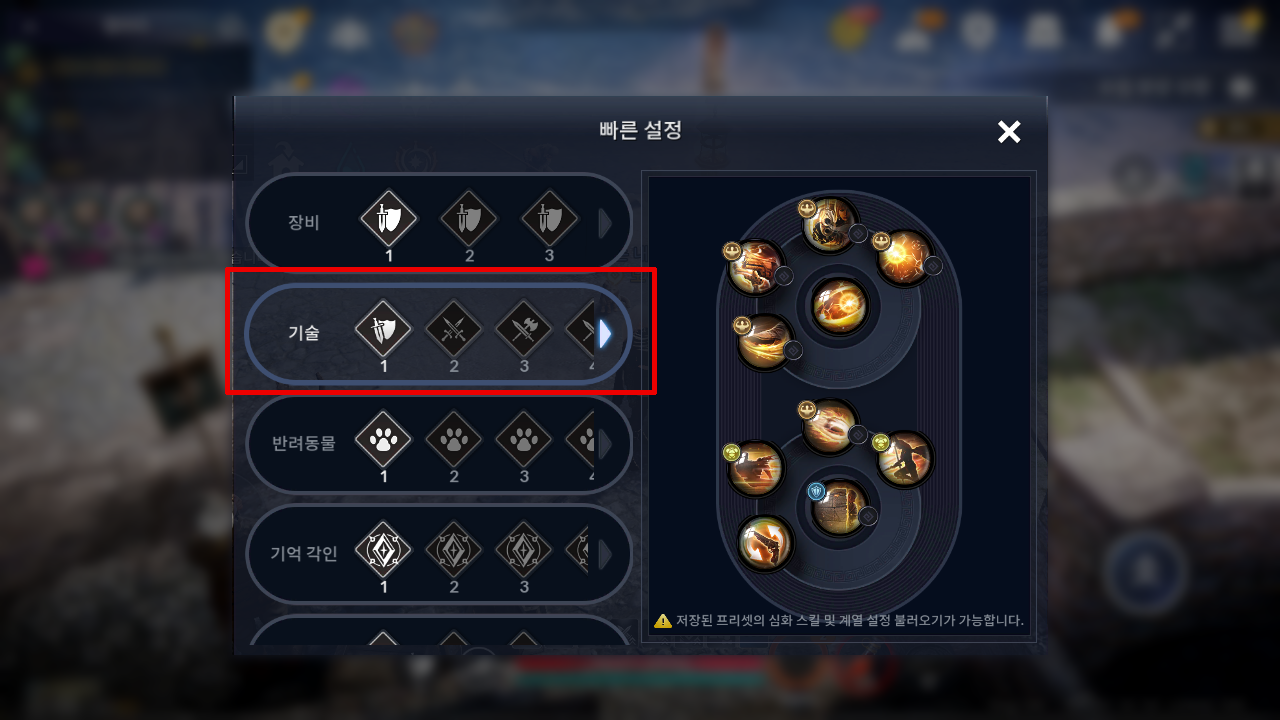Open the 반려동물 category row label
The height and width of the screenshot is (720, 1280).
point(304,444)
